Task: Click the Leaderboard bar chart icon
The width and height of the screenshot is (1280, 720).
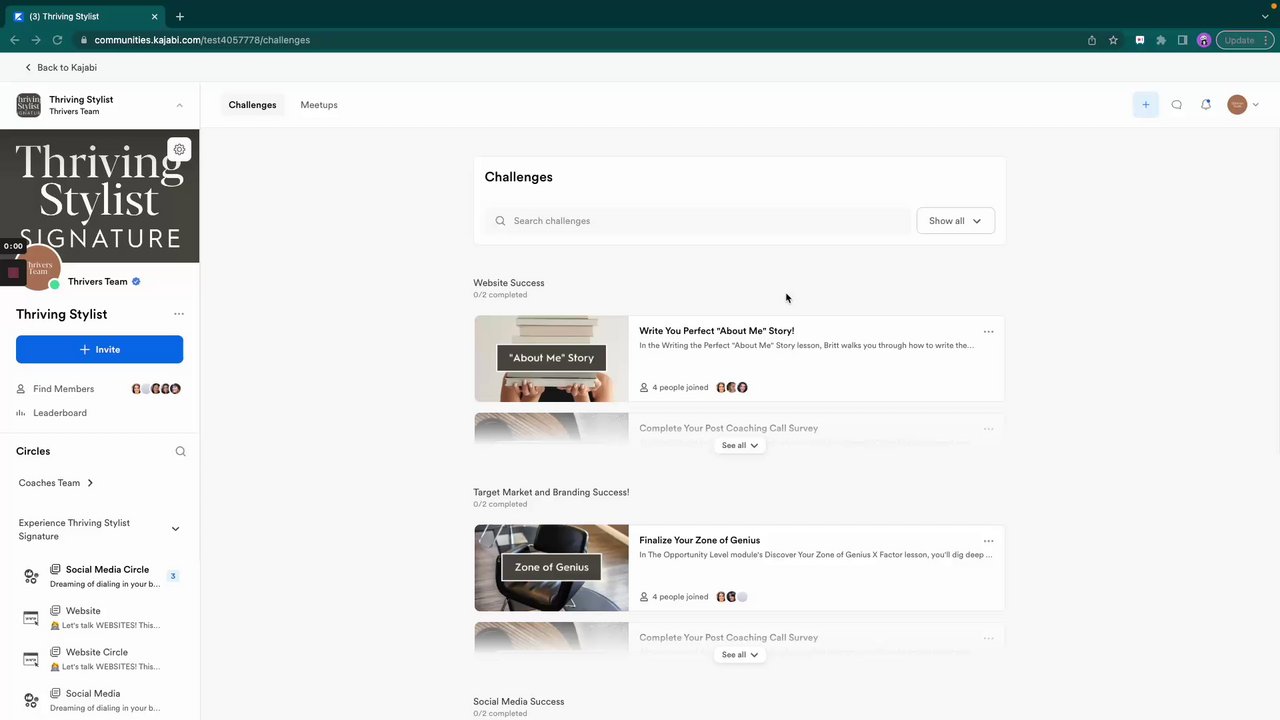Action: coord(21,413)
